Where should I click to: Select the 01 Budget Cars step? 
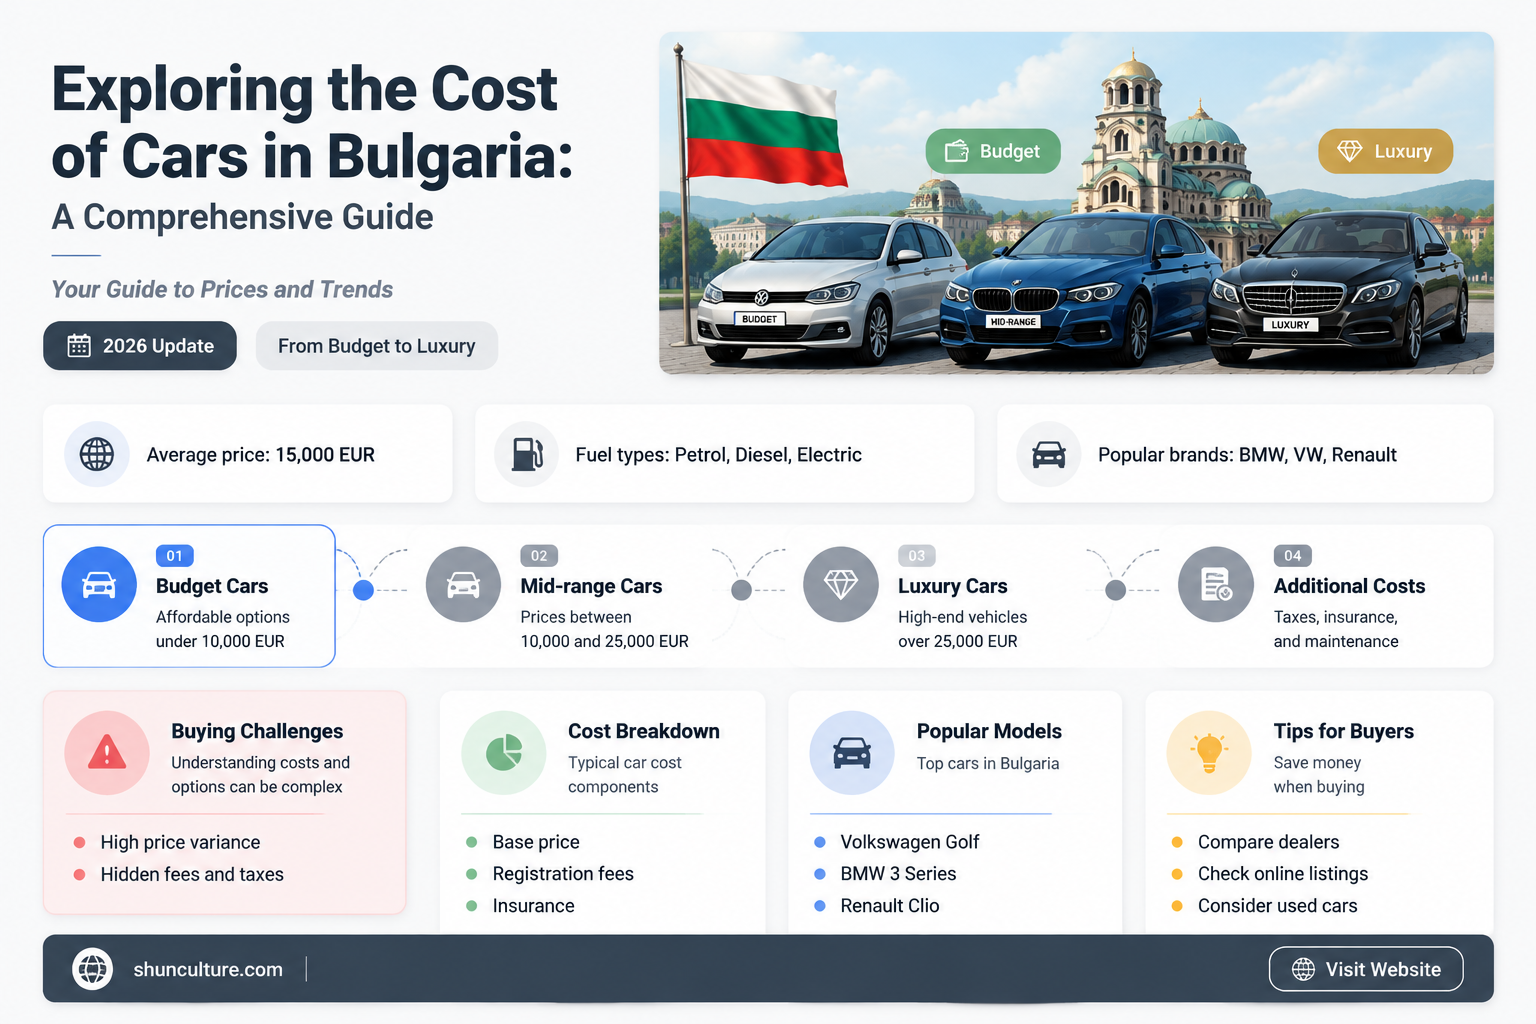point(189,596)
